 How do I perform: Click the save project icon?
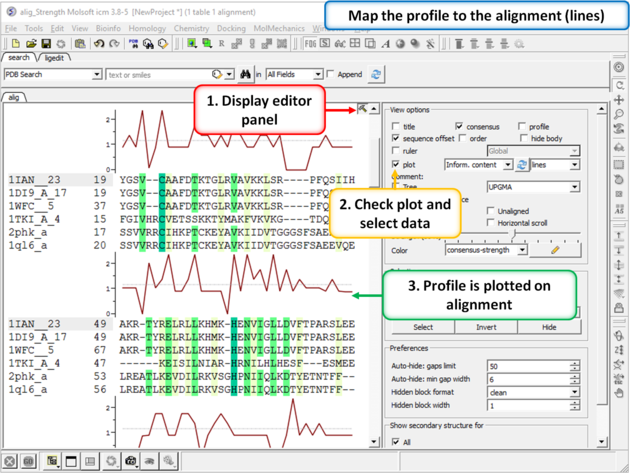tap(46, 44)
